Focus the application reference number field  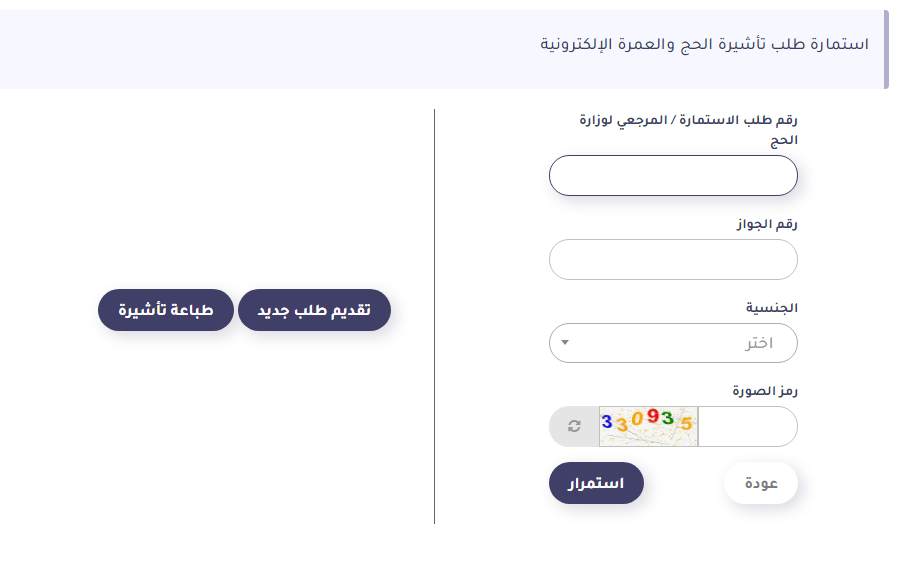pyautogui.click(x=673, y=176)
